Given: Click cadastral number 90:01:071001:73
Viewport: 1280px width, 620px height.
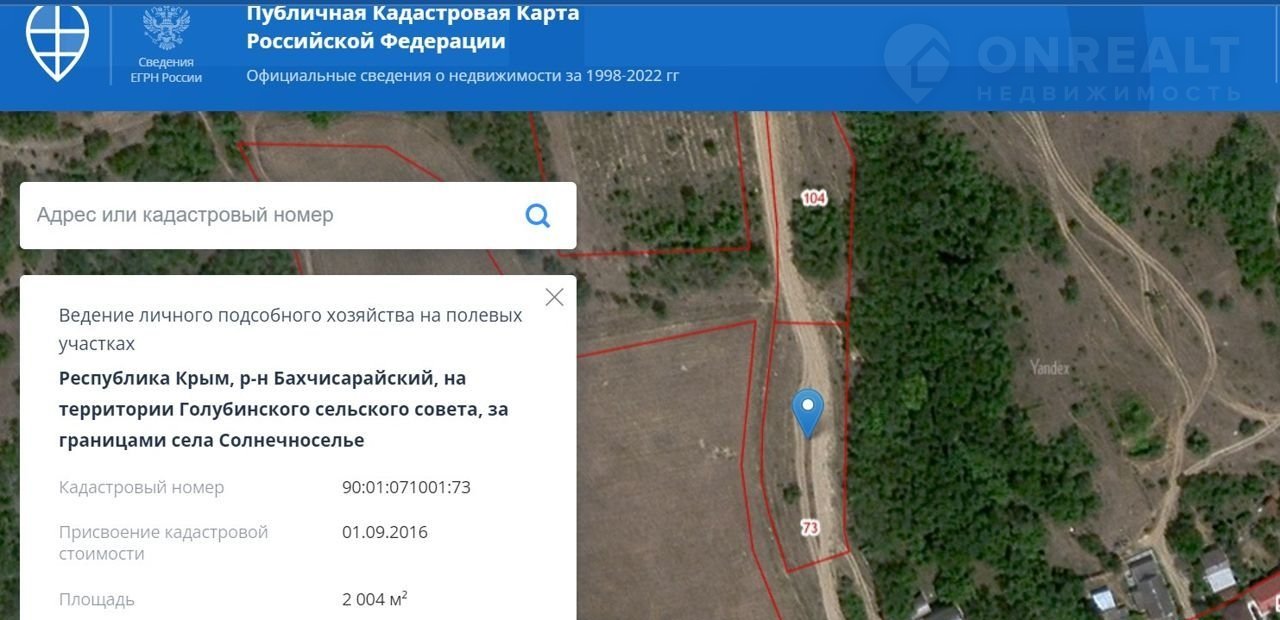Looking at the screenshot, I should click(x=406, y=487).
